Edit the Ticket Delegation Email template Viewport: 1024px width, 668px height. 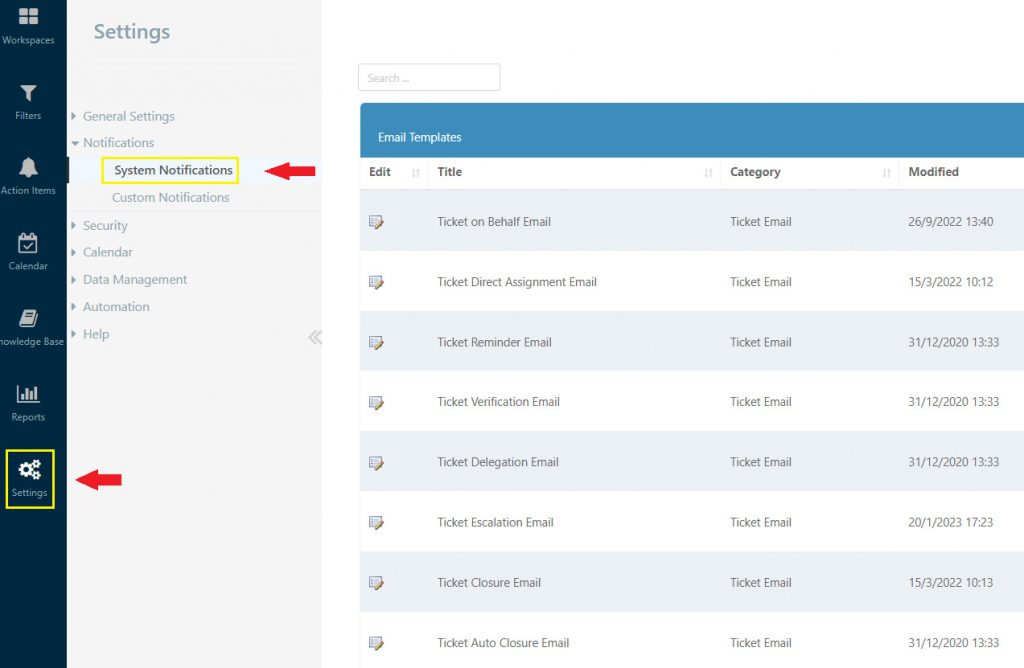click(376, 462)
